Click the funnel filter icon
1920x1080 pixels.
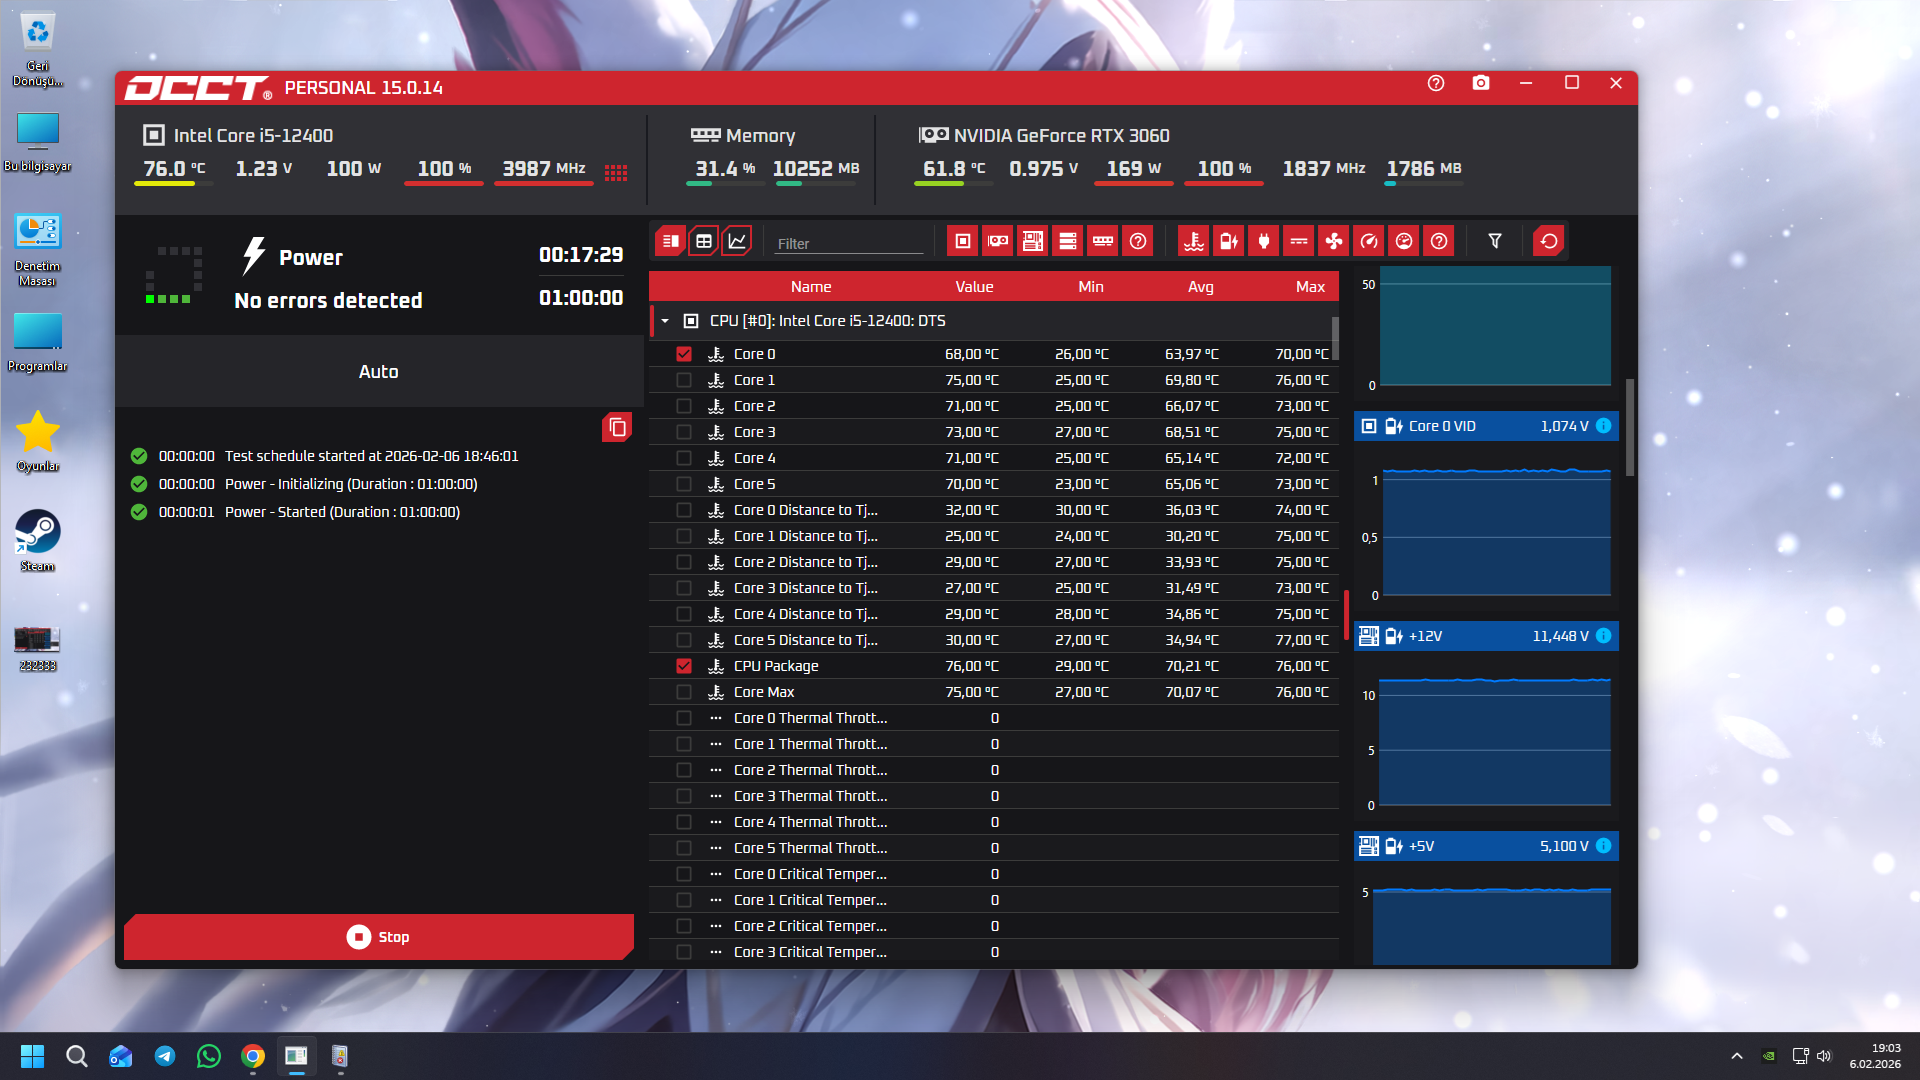(x=1495, y=241)
